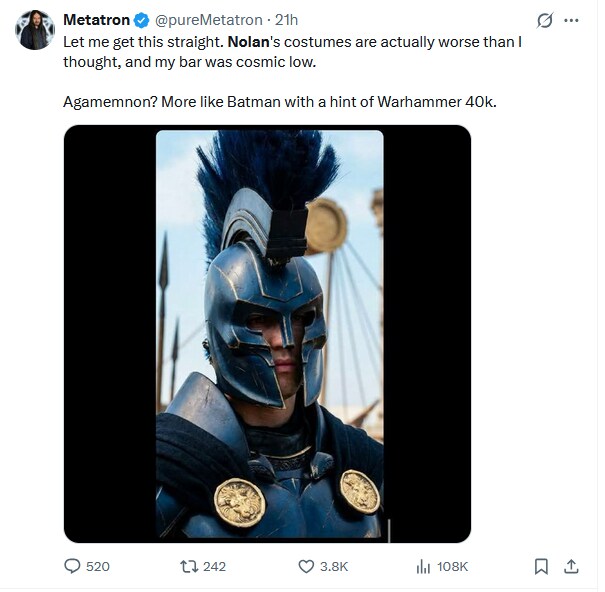The height and width of the screenshot is (592, 605).
Task: Click the blue verified badge
Action: [142, 20]
